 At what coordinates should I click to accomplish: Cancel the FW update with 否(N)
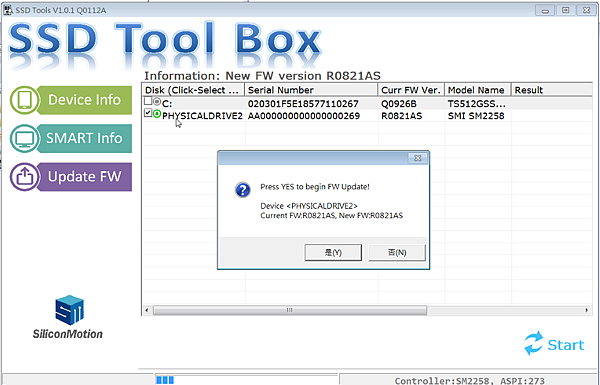[x=397, y=253]
